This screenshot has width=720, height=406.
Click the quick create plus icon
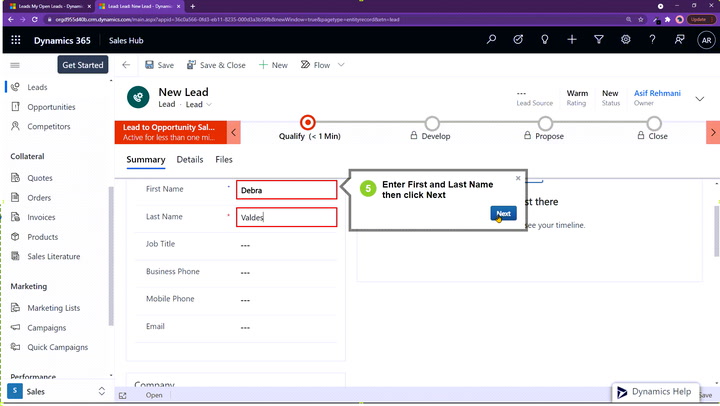(572, 39)
